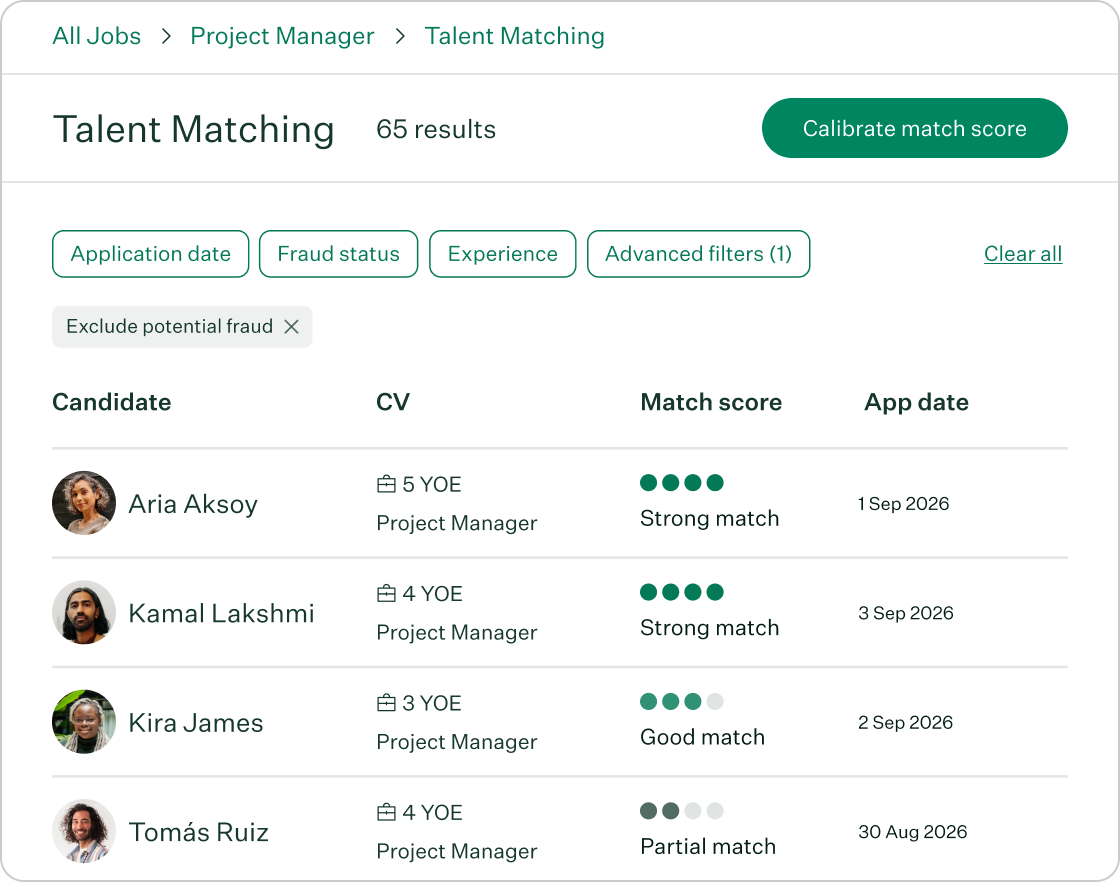This screenshot has width=1120, height=882.
Task: Click the briefcase icon next to Kira James's 3 YOE
Action: pos(385,702)
